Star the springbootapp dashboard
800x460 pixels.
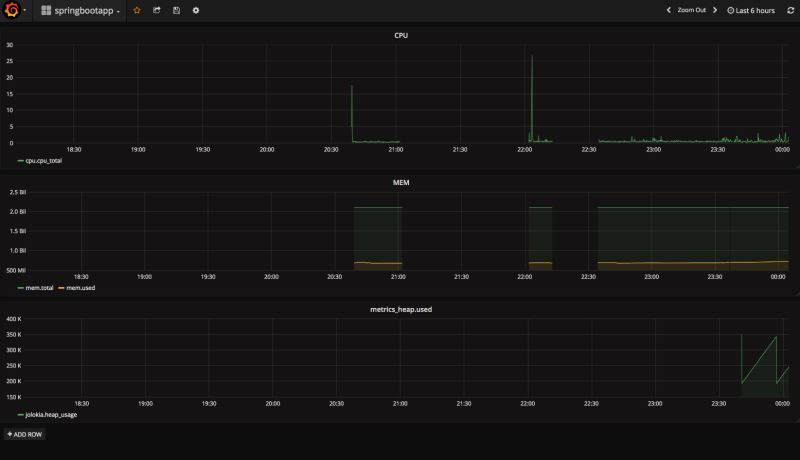pos(137,10)
